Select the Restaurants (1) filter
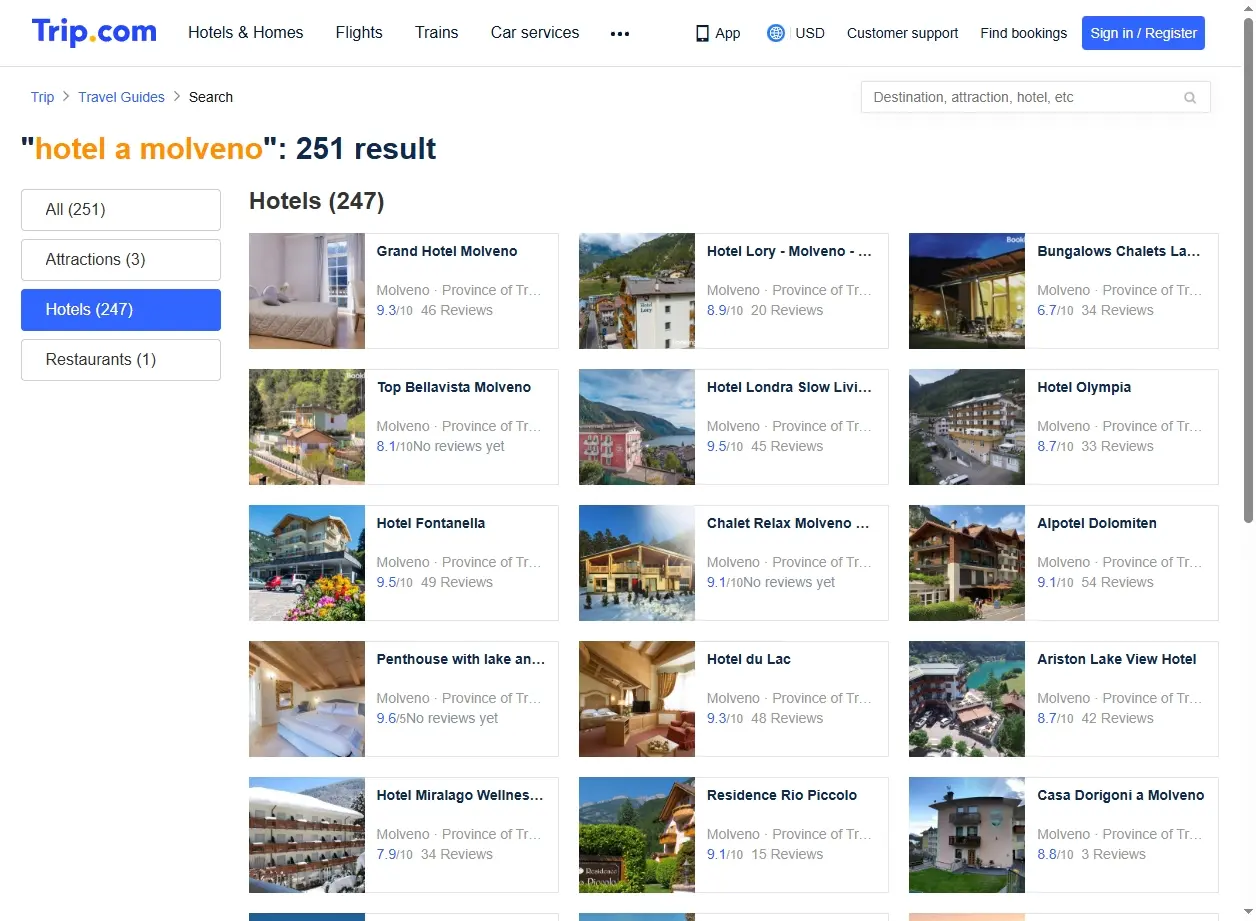Screen dimensions: 1256x921 coord(121,360)
